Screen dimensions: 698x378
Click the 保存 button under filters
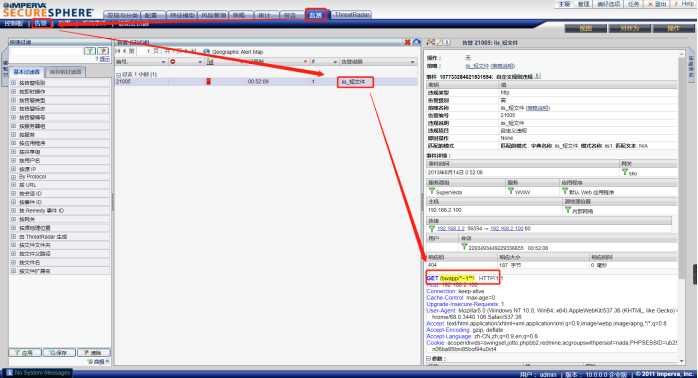pos(59,353)
